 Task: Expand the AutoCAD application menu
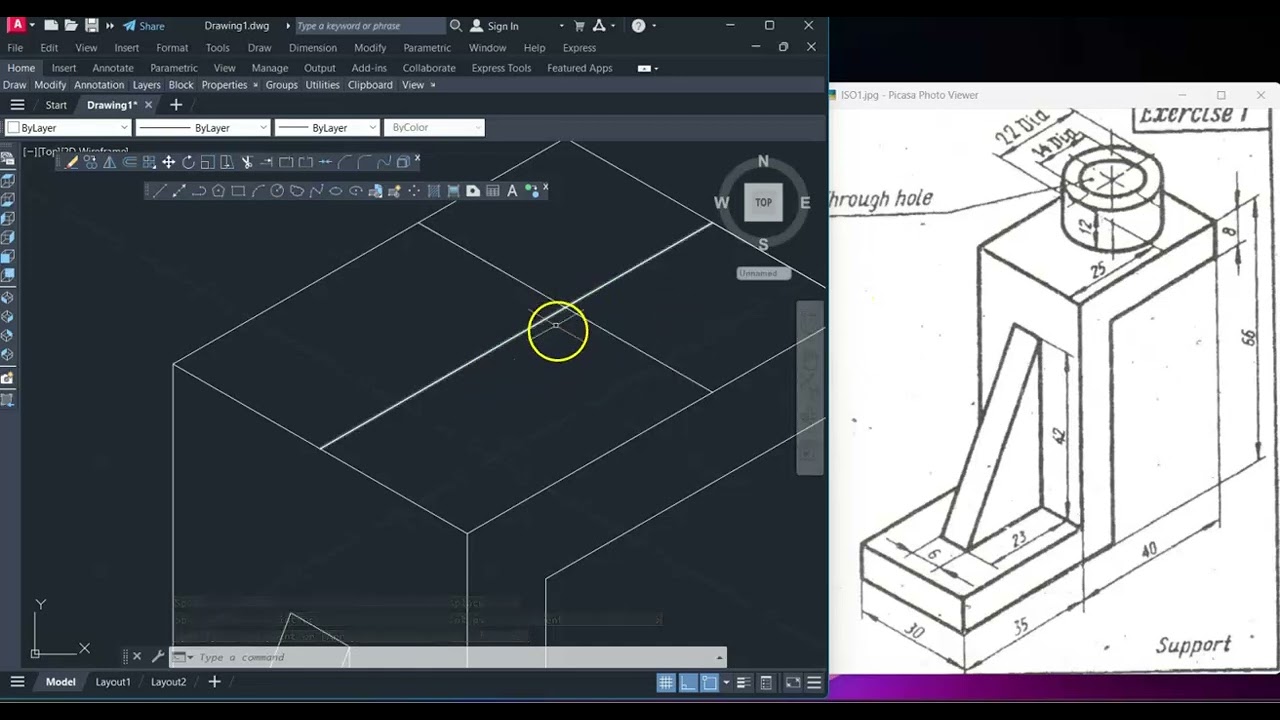point(19,25)
